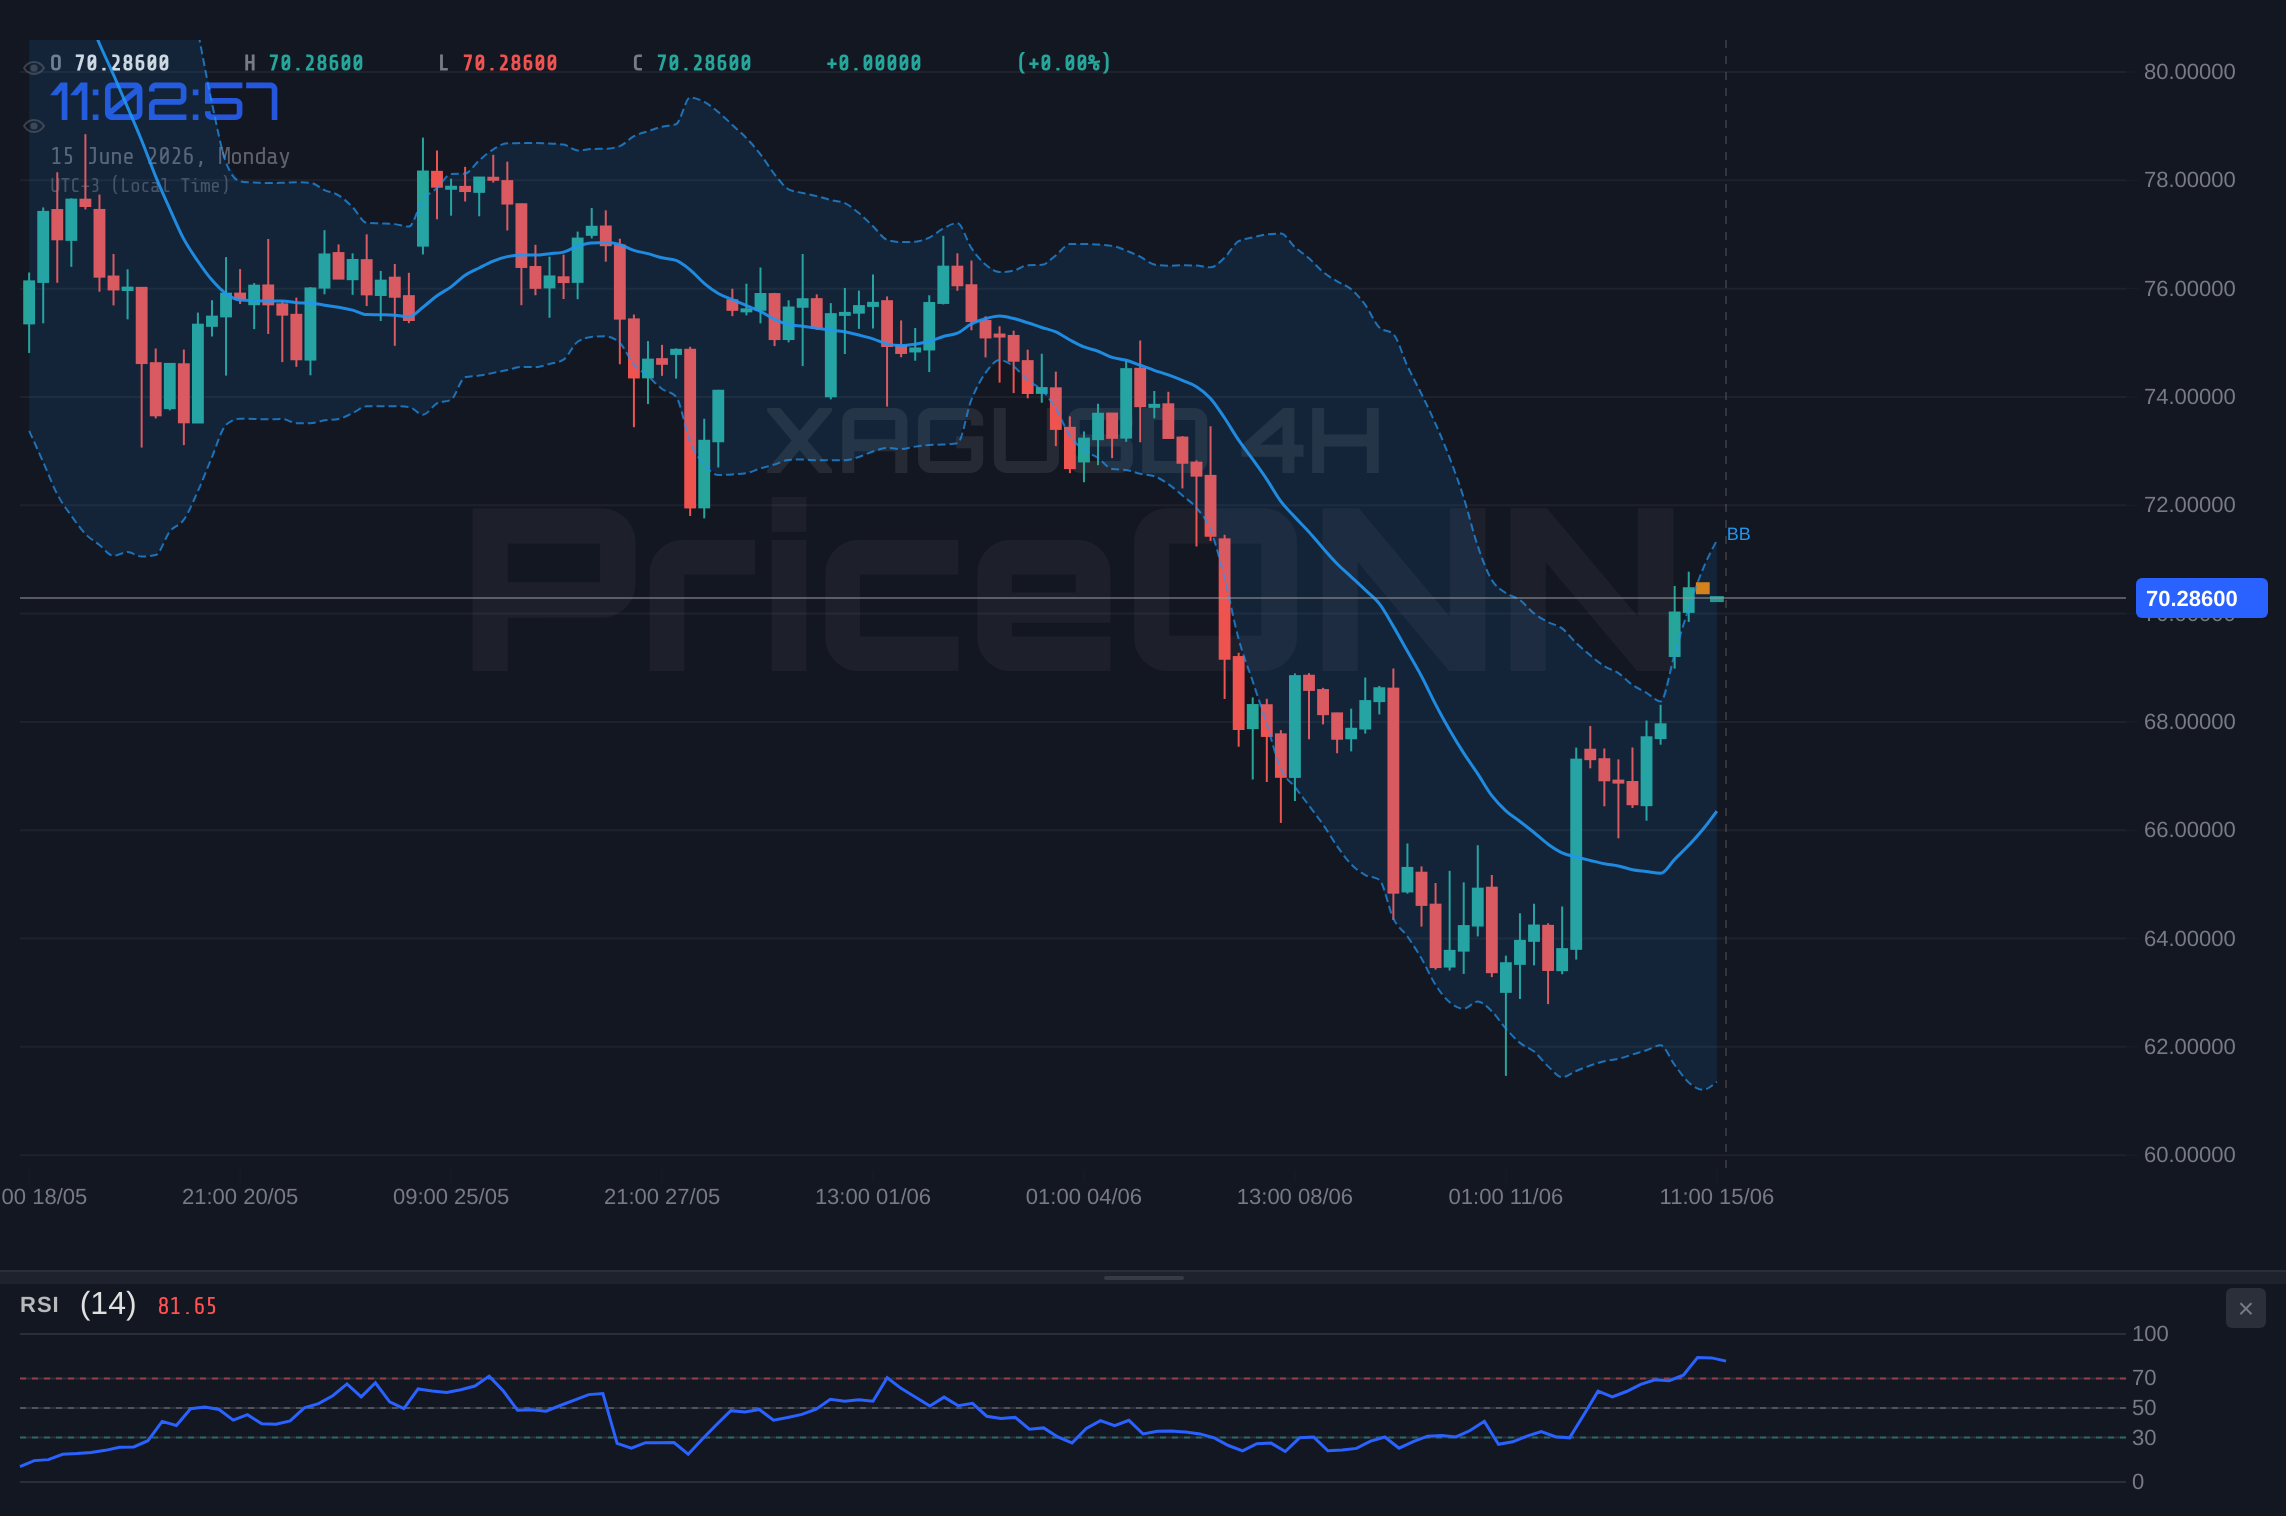Click the +0.00000 change value
This screenshot has width=2286, height=1516.
874,63
